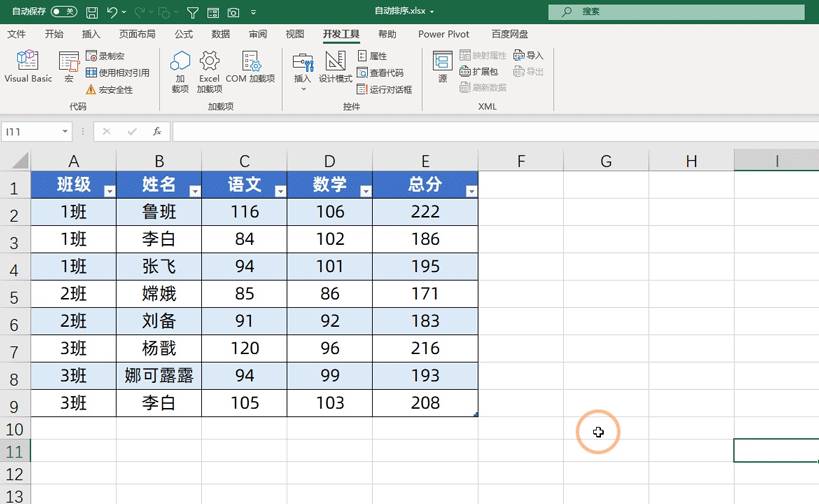Click the 搜索 search box
Screen dimensions: 819x504
click(x=676, y=11)
